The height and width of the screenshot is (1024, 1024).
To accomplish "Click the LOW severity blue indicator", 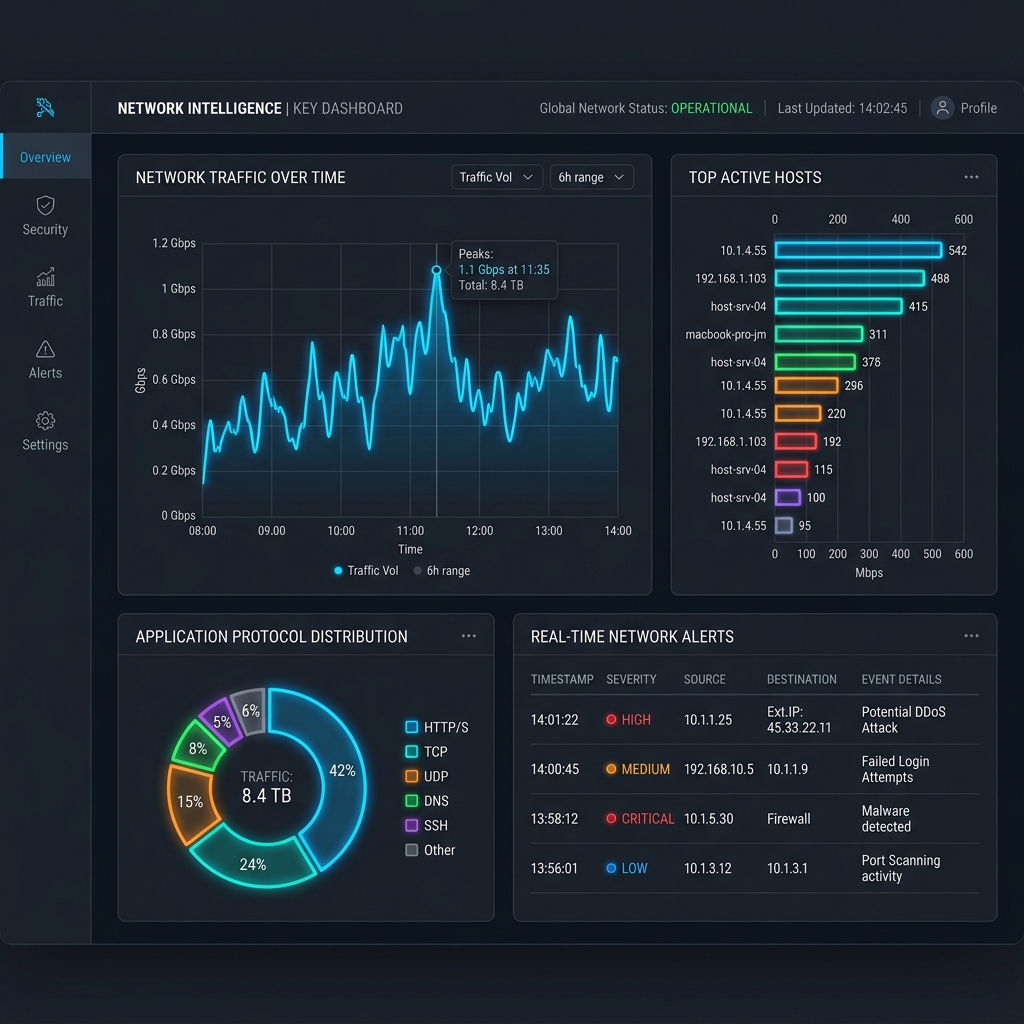I will 611,869.
